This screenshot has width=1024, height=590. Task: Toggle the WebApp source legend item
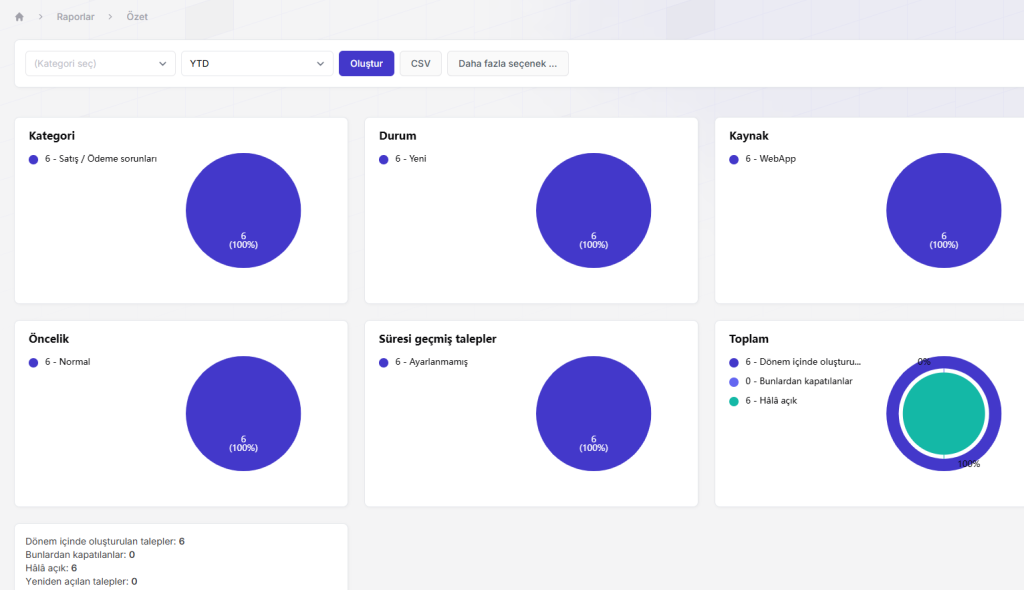(x=762, y=159)
